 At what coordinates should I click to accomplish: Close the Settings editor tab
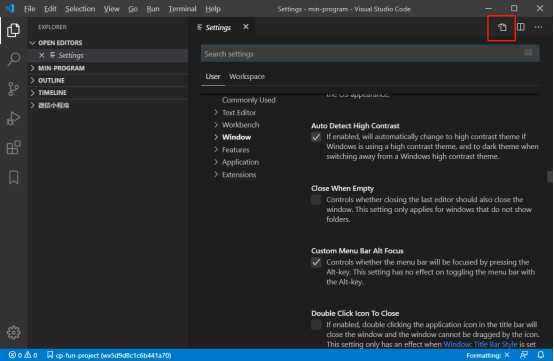246,27
